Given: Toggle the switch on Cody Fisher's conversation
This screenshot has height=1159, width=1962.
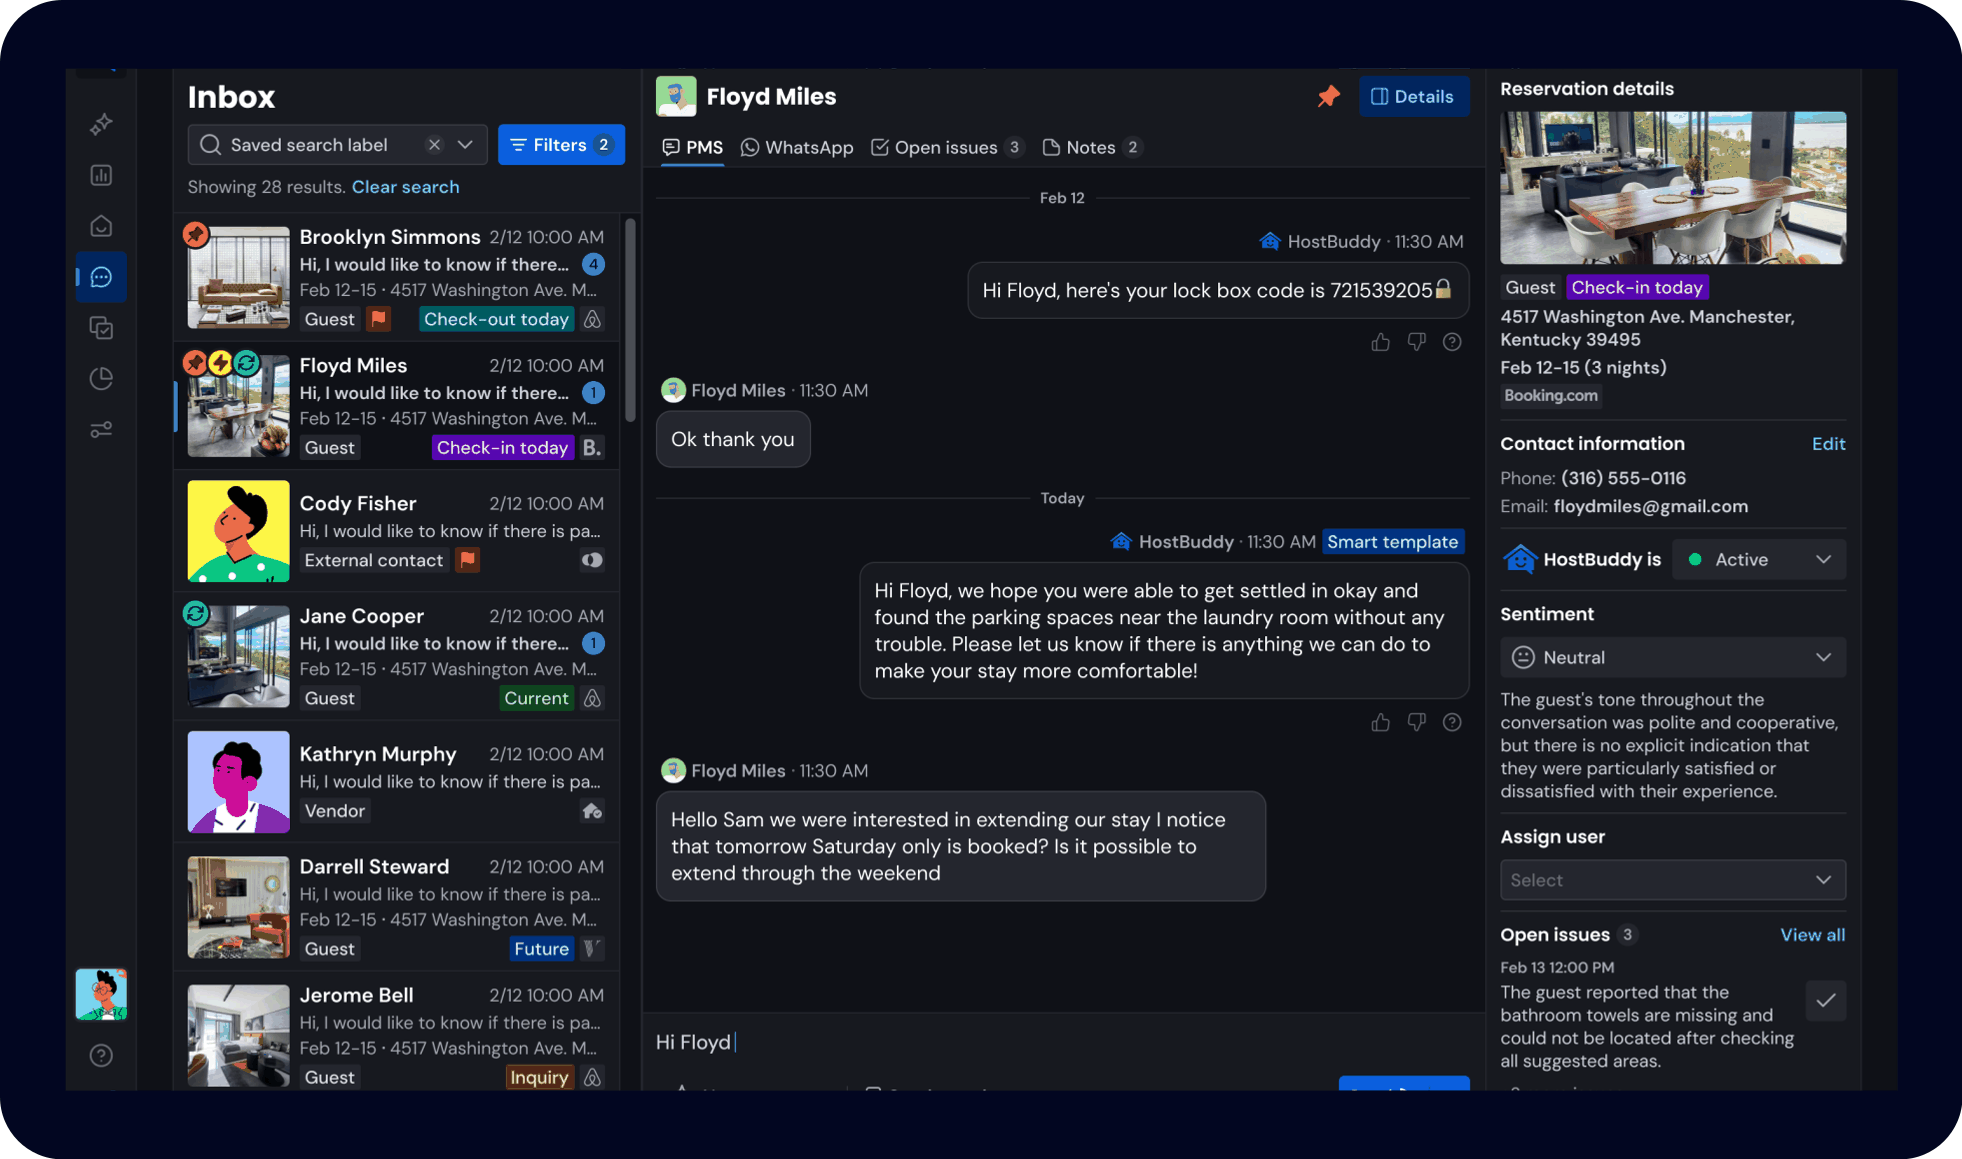Looking at the screenshot, I should tap(592, 560).
